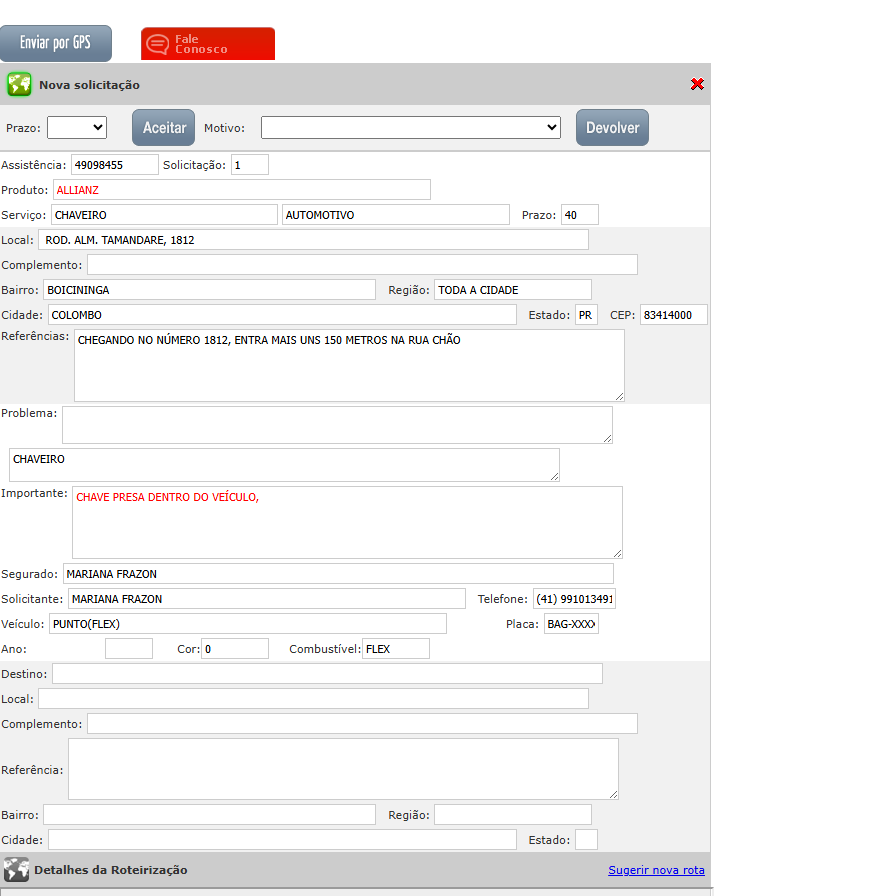Click the empty Ano input field
The width and height of the screenshot is (876, 896).
129,649
